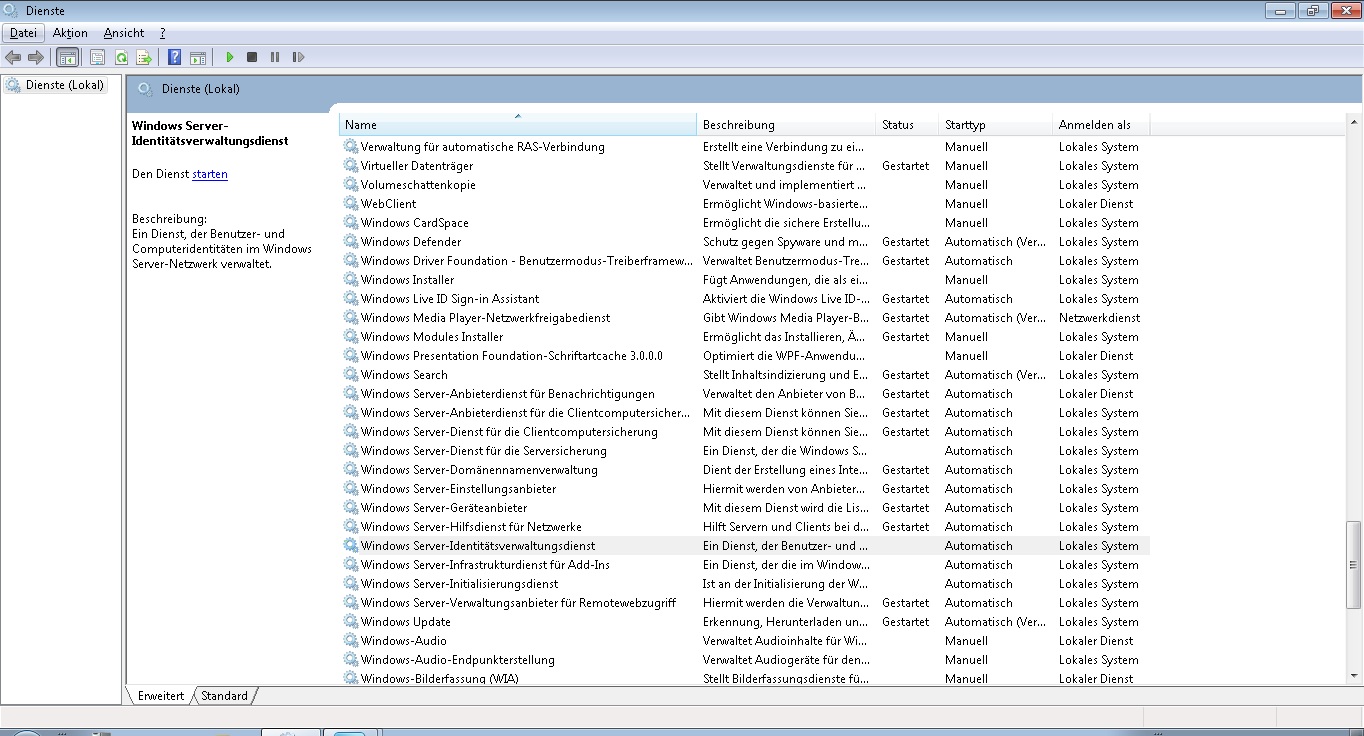Open the ? help menu
Image resolution: width=1364 pixels, height=736 pixels.
pos(162,33)
